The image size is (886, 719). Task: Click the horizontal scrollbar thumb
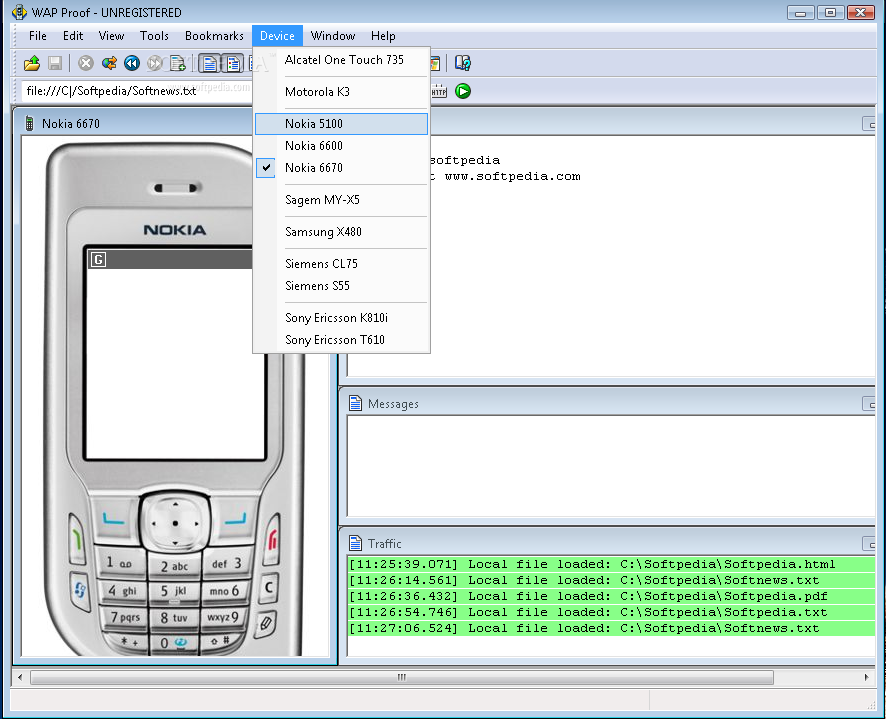pos(402,677)
